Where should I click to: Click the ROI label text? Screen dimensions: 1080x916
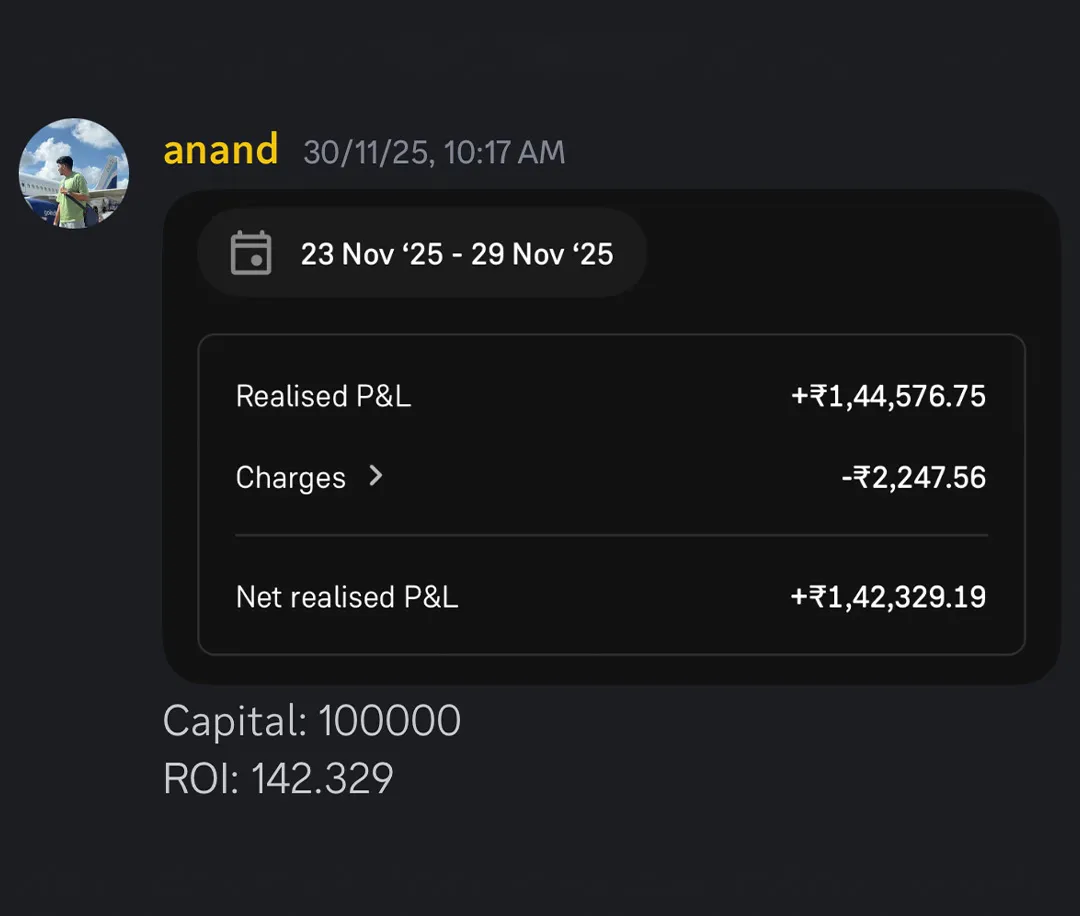pyautogui.click(x=200, y=779)
